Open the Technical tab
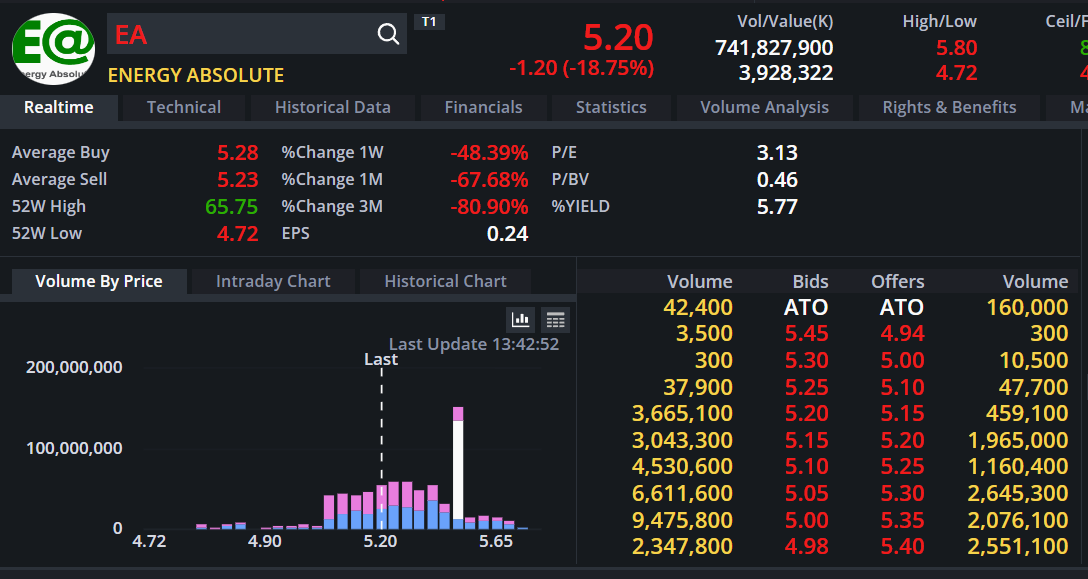Image resolution: width=1088 pixels, height=579 pixels. [184, 107]
